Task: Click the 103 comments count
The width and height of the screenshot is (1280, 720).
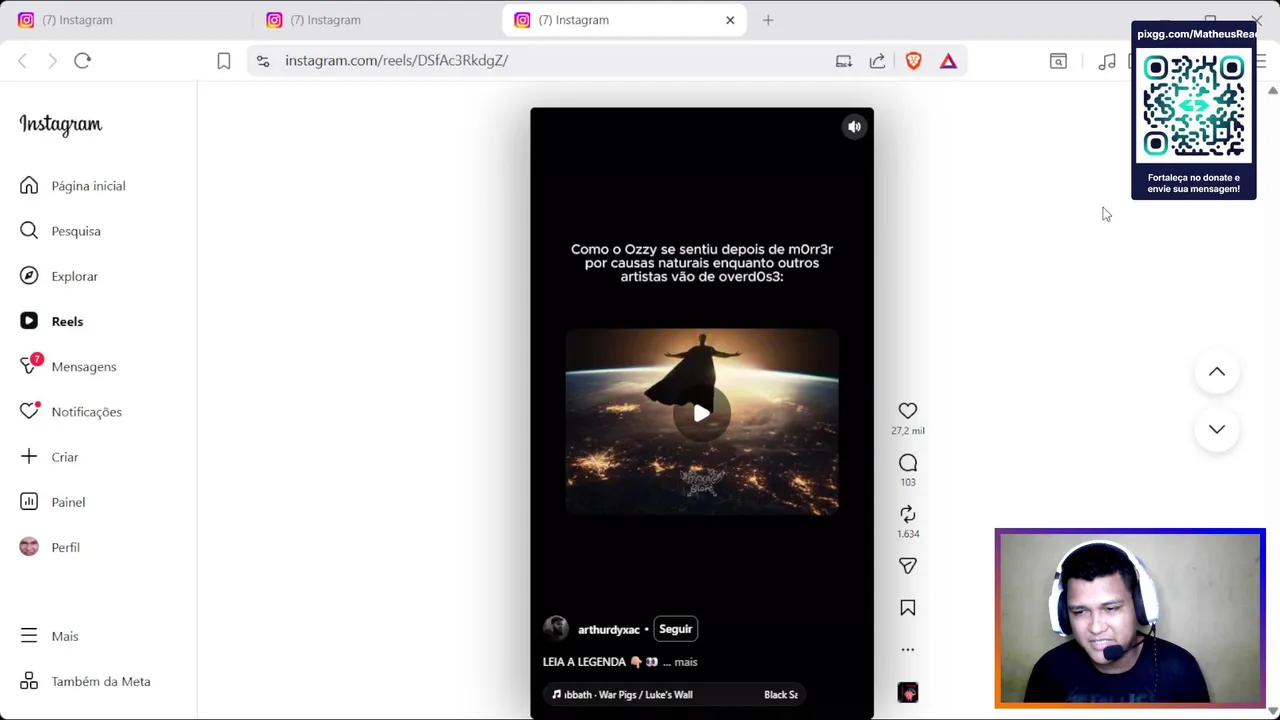Action: 908,483
